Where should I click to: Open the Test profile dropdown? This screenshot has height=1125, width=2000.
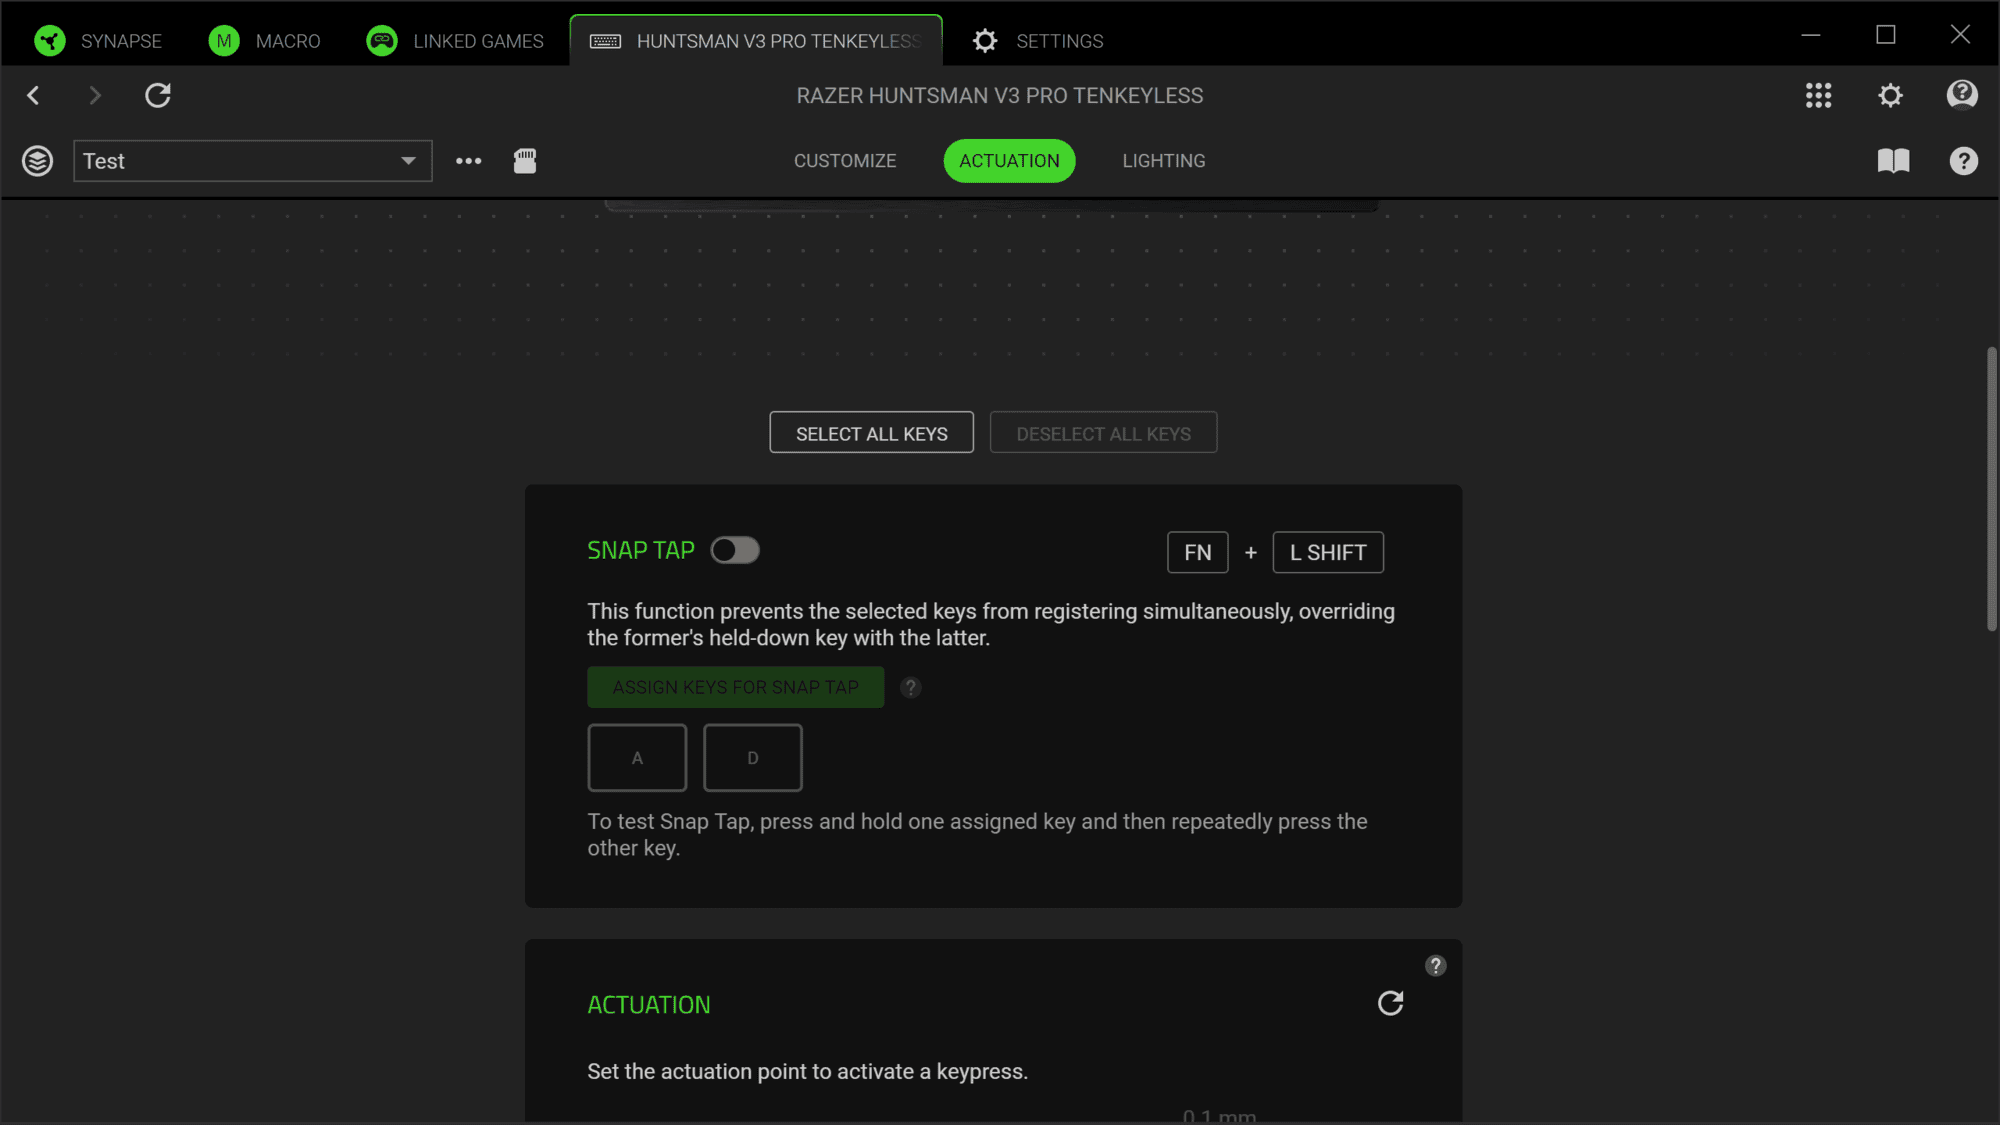(253, 161)
